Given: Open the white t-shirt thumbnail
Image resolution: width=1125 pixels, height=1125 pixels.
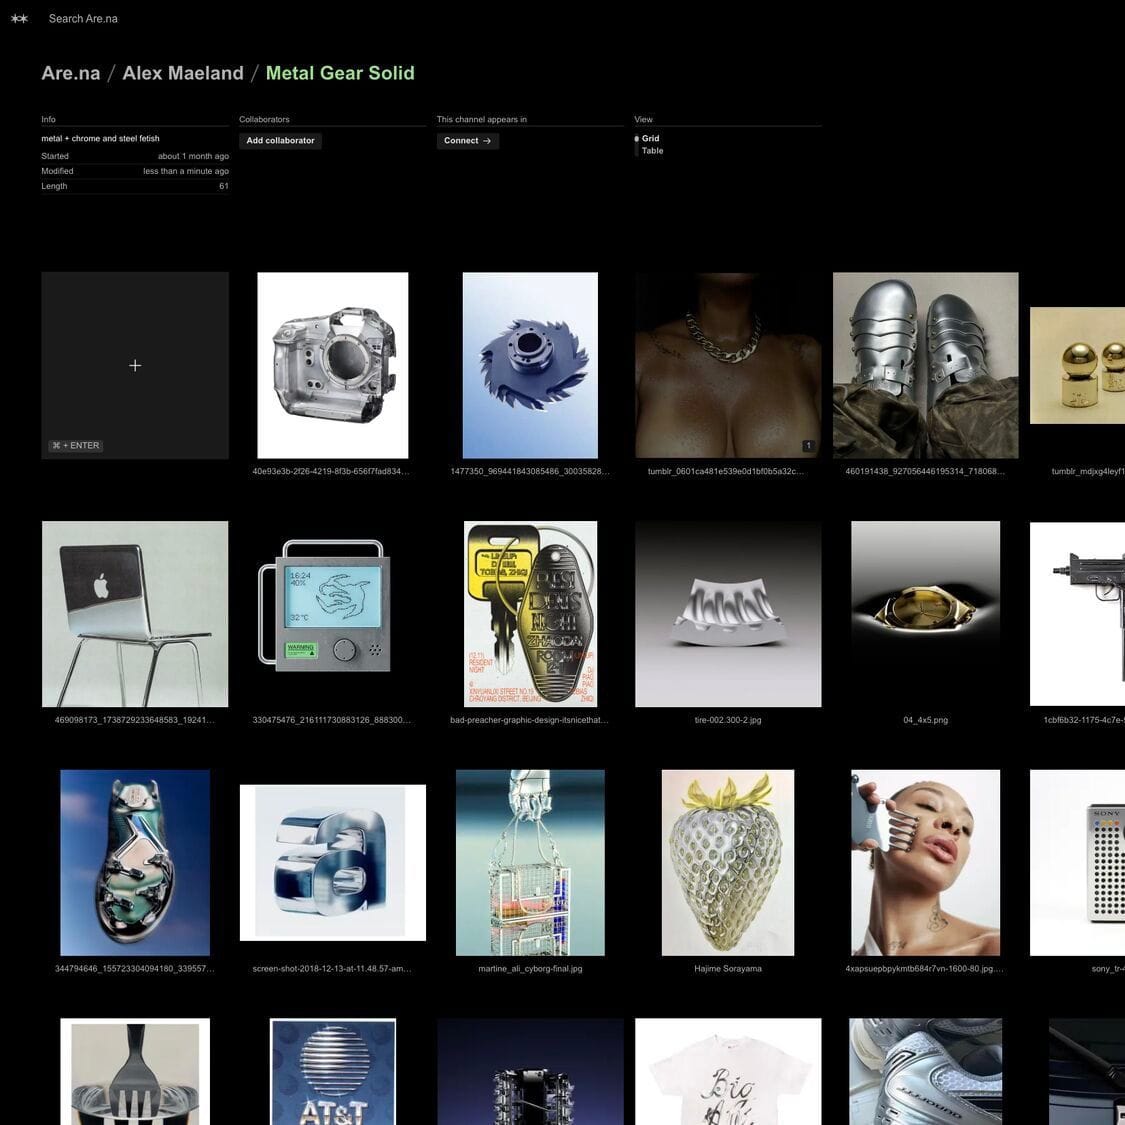Looking at the screenshot, I should [x=728, y=1072].
